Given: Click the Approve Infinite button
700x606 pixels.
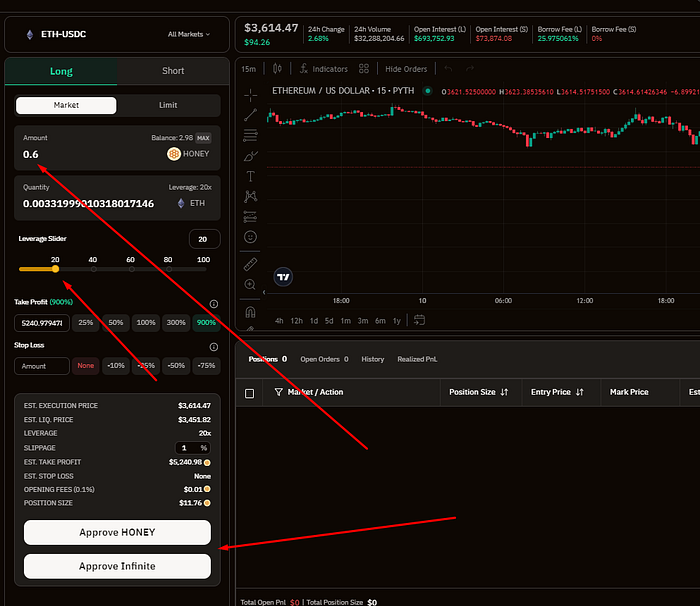Looking at the screenshot, I should (117, 566).
